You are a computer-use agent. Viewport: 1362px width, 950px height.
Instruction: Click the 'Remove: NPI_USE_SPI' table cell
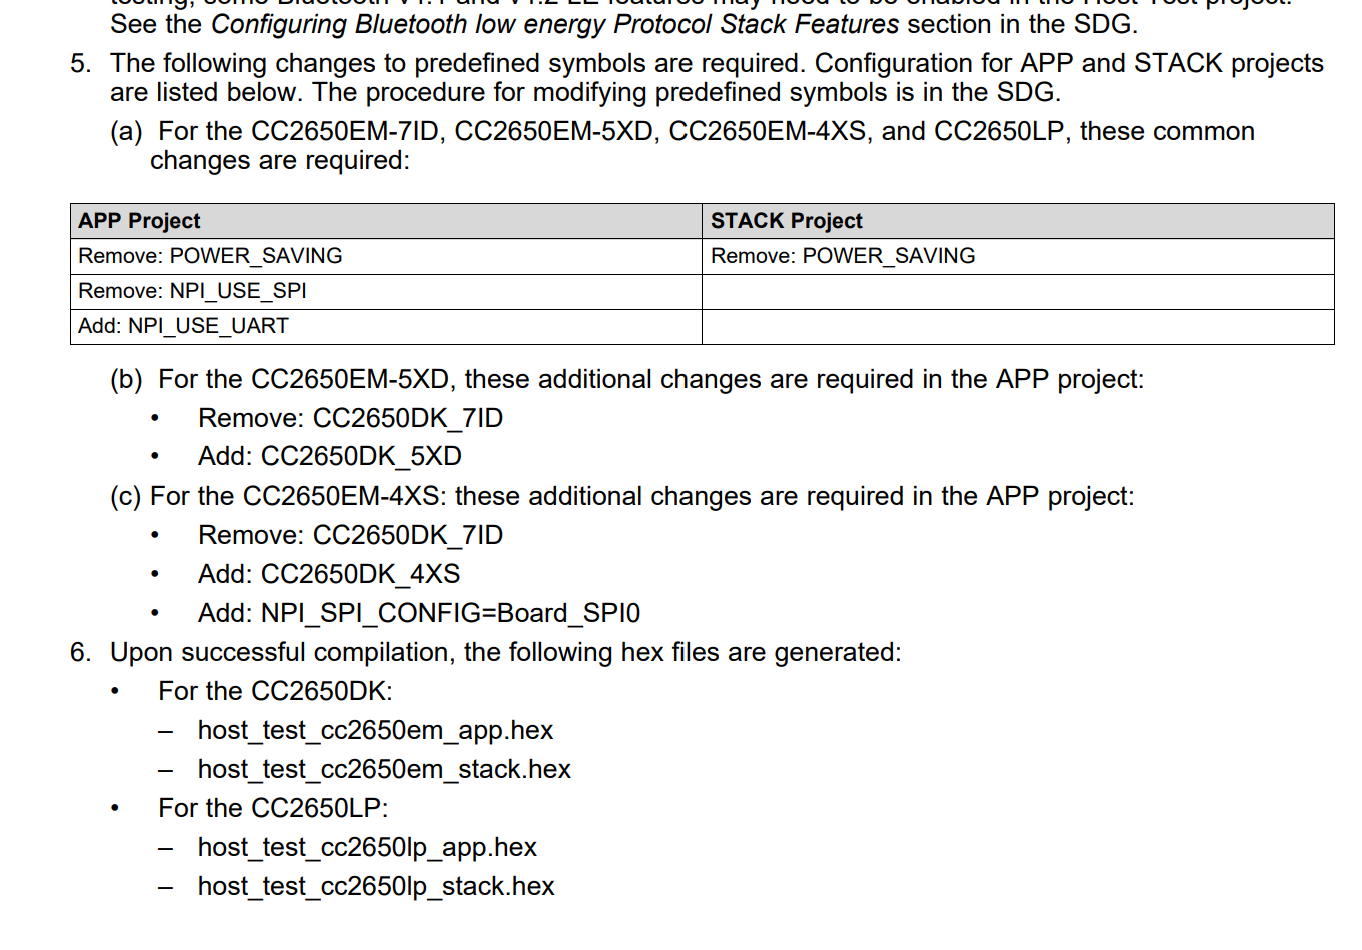coord(192,291)
